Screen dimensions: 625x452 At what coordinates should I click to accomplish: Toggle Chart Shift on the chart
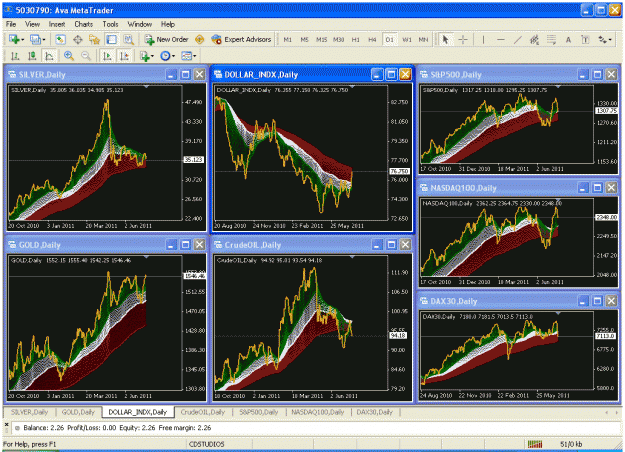point(124,56)
